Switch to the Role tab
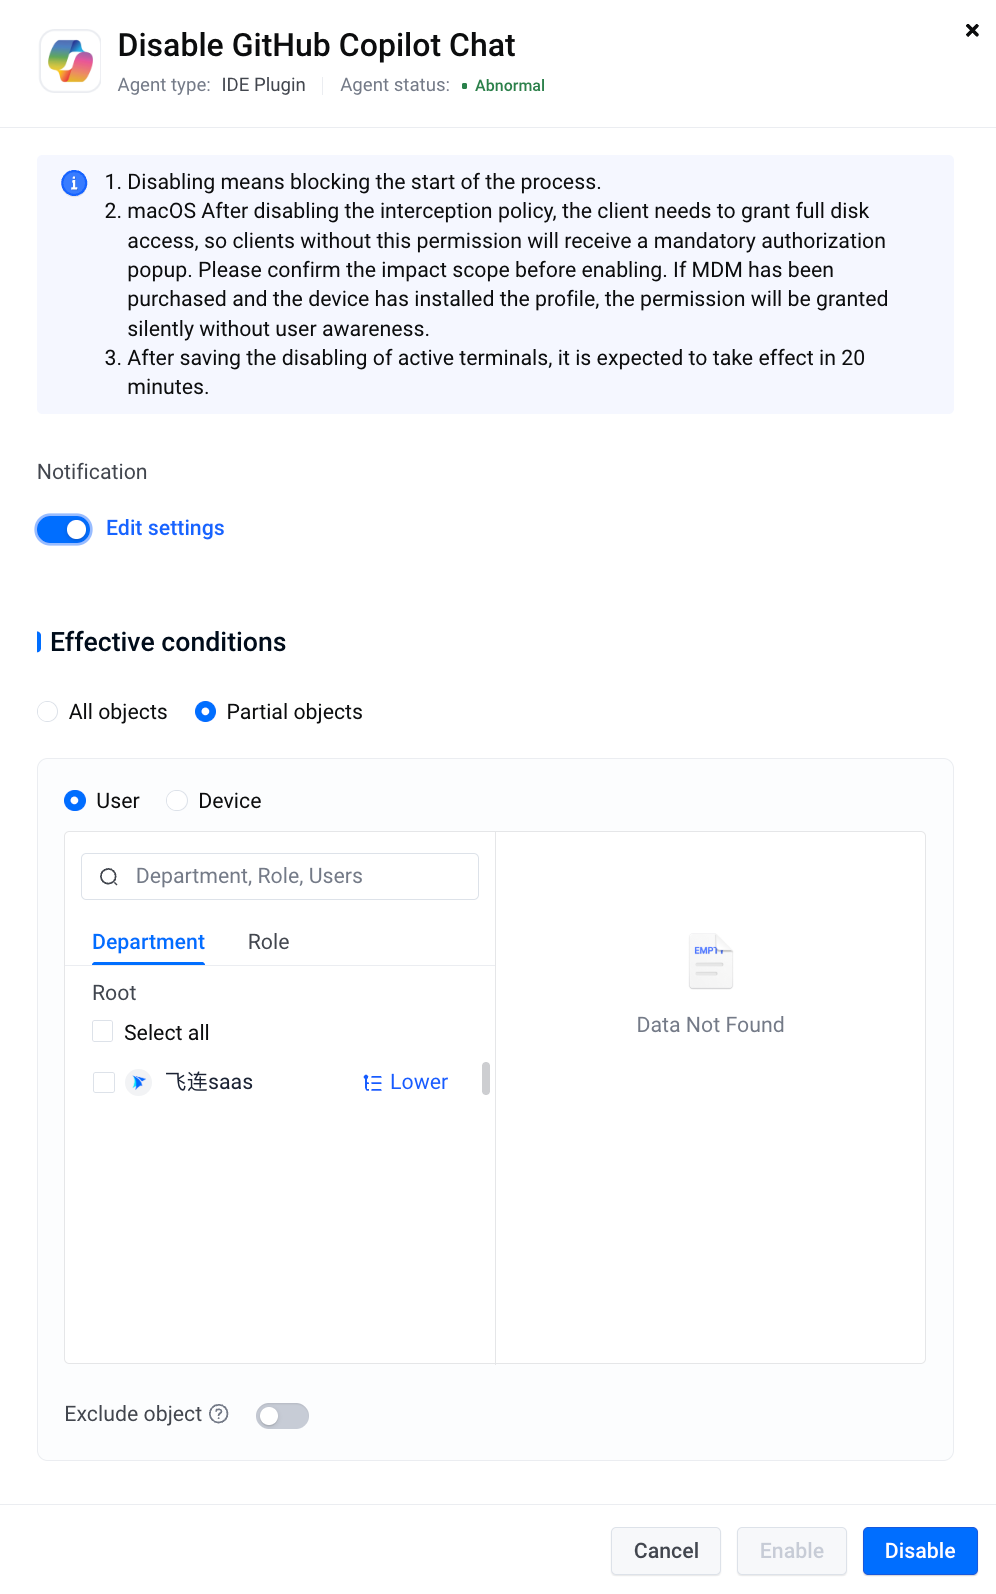996x1594 pixels. click(269, 942)
